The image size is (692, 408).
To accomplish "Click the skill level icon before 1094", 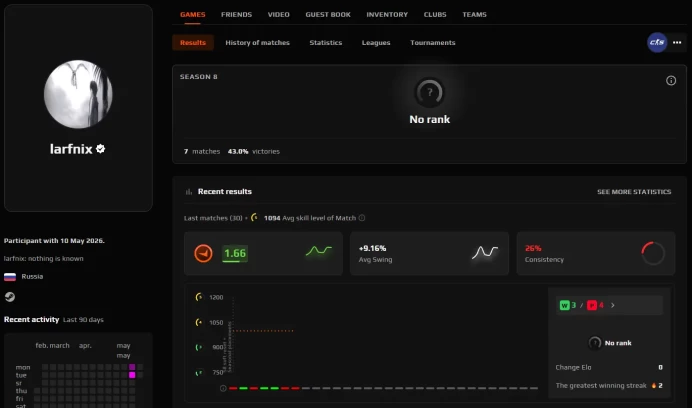I will coord(254,217).
